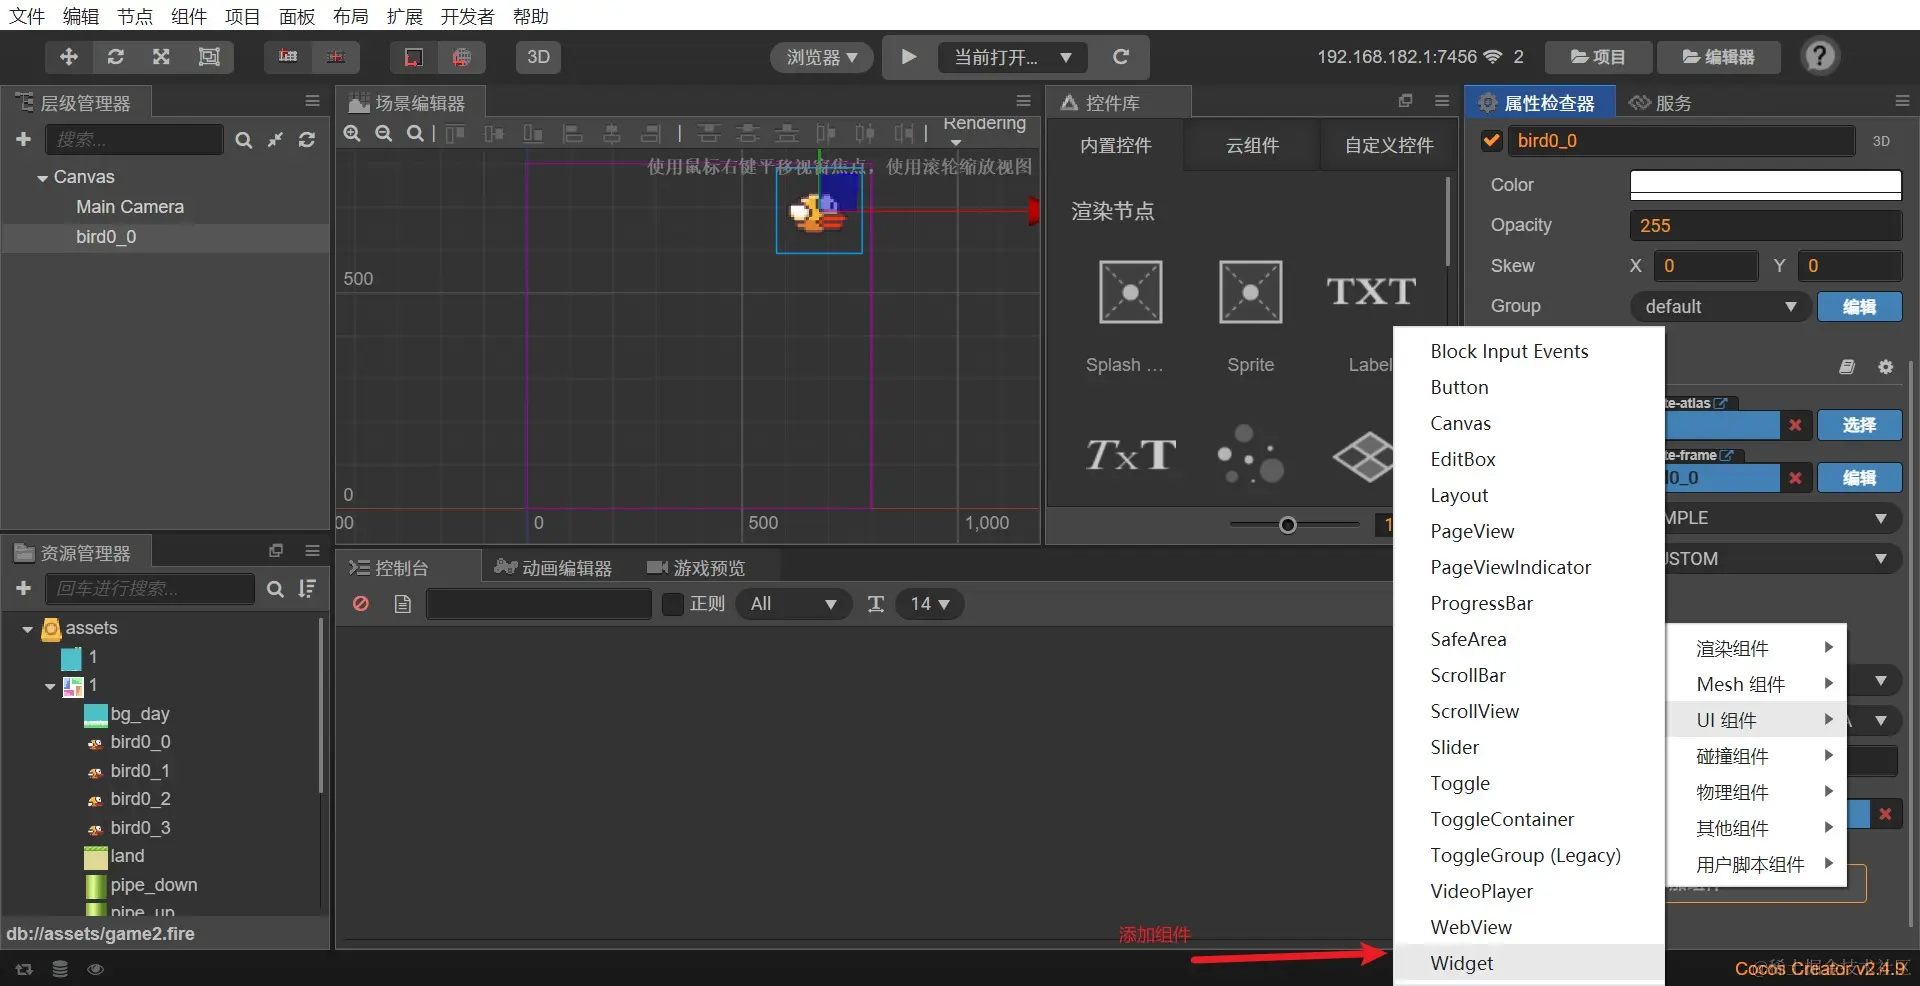
Task: Add a Sprite node from widget library
Action: [1250, 316]
